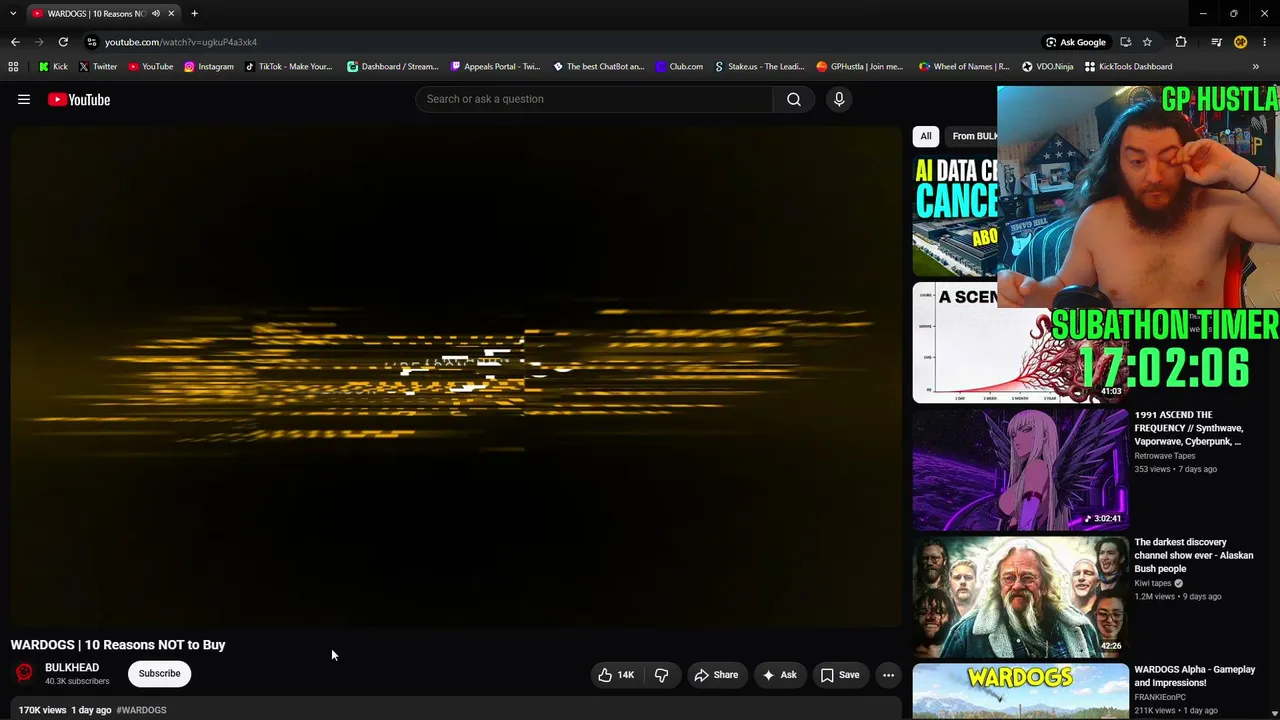Dislike the WARDOGS video

pyautogui.click(x=662, y=675)
